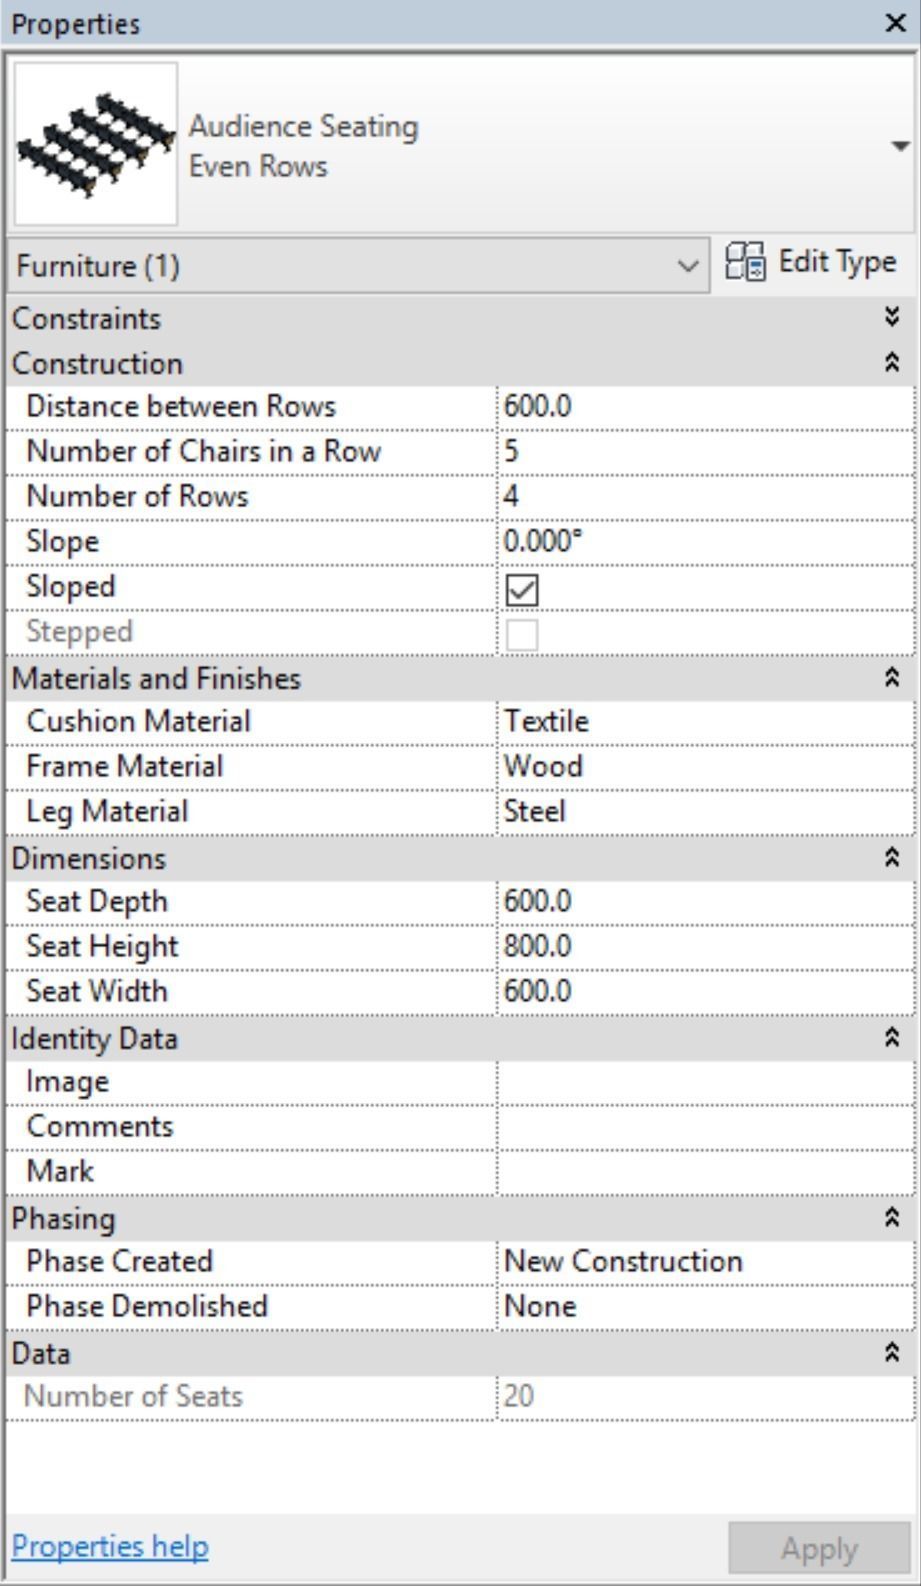Click the Distance between Rows value field
The image size is (921, 1586).
coord(704,407)
